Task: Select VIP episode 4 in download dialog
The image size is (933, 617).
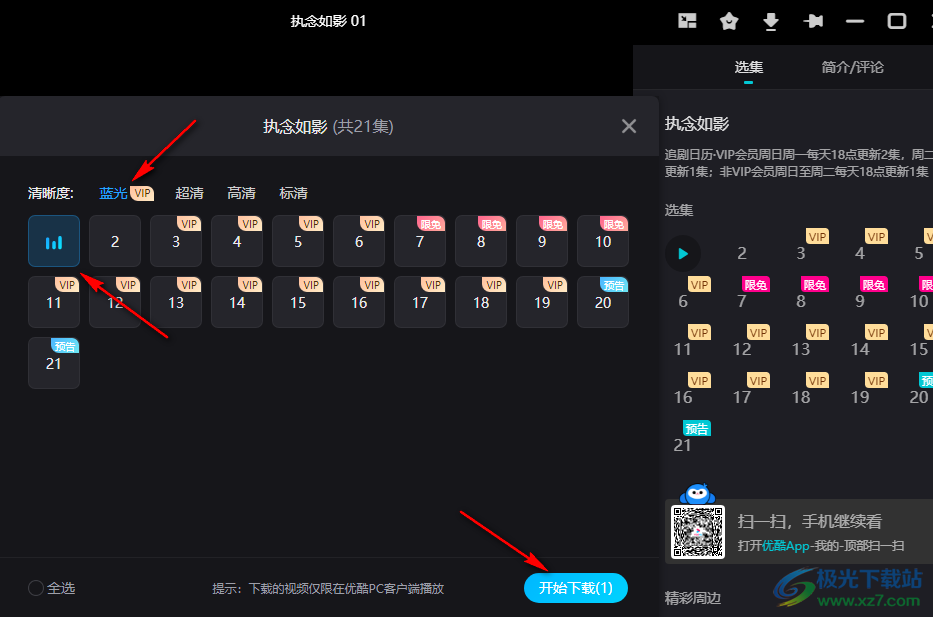Action: (x=237, y=241)
